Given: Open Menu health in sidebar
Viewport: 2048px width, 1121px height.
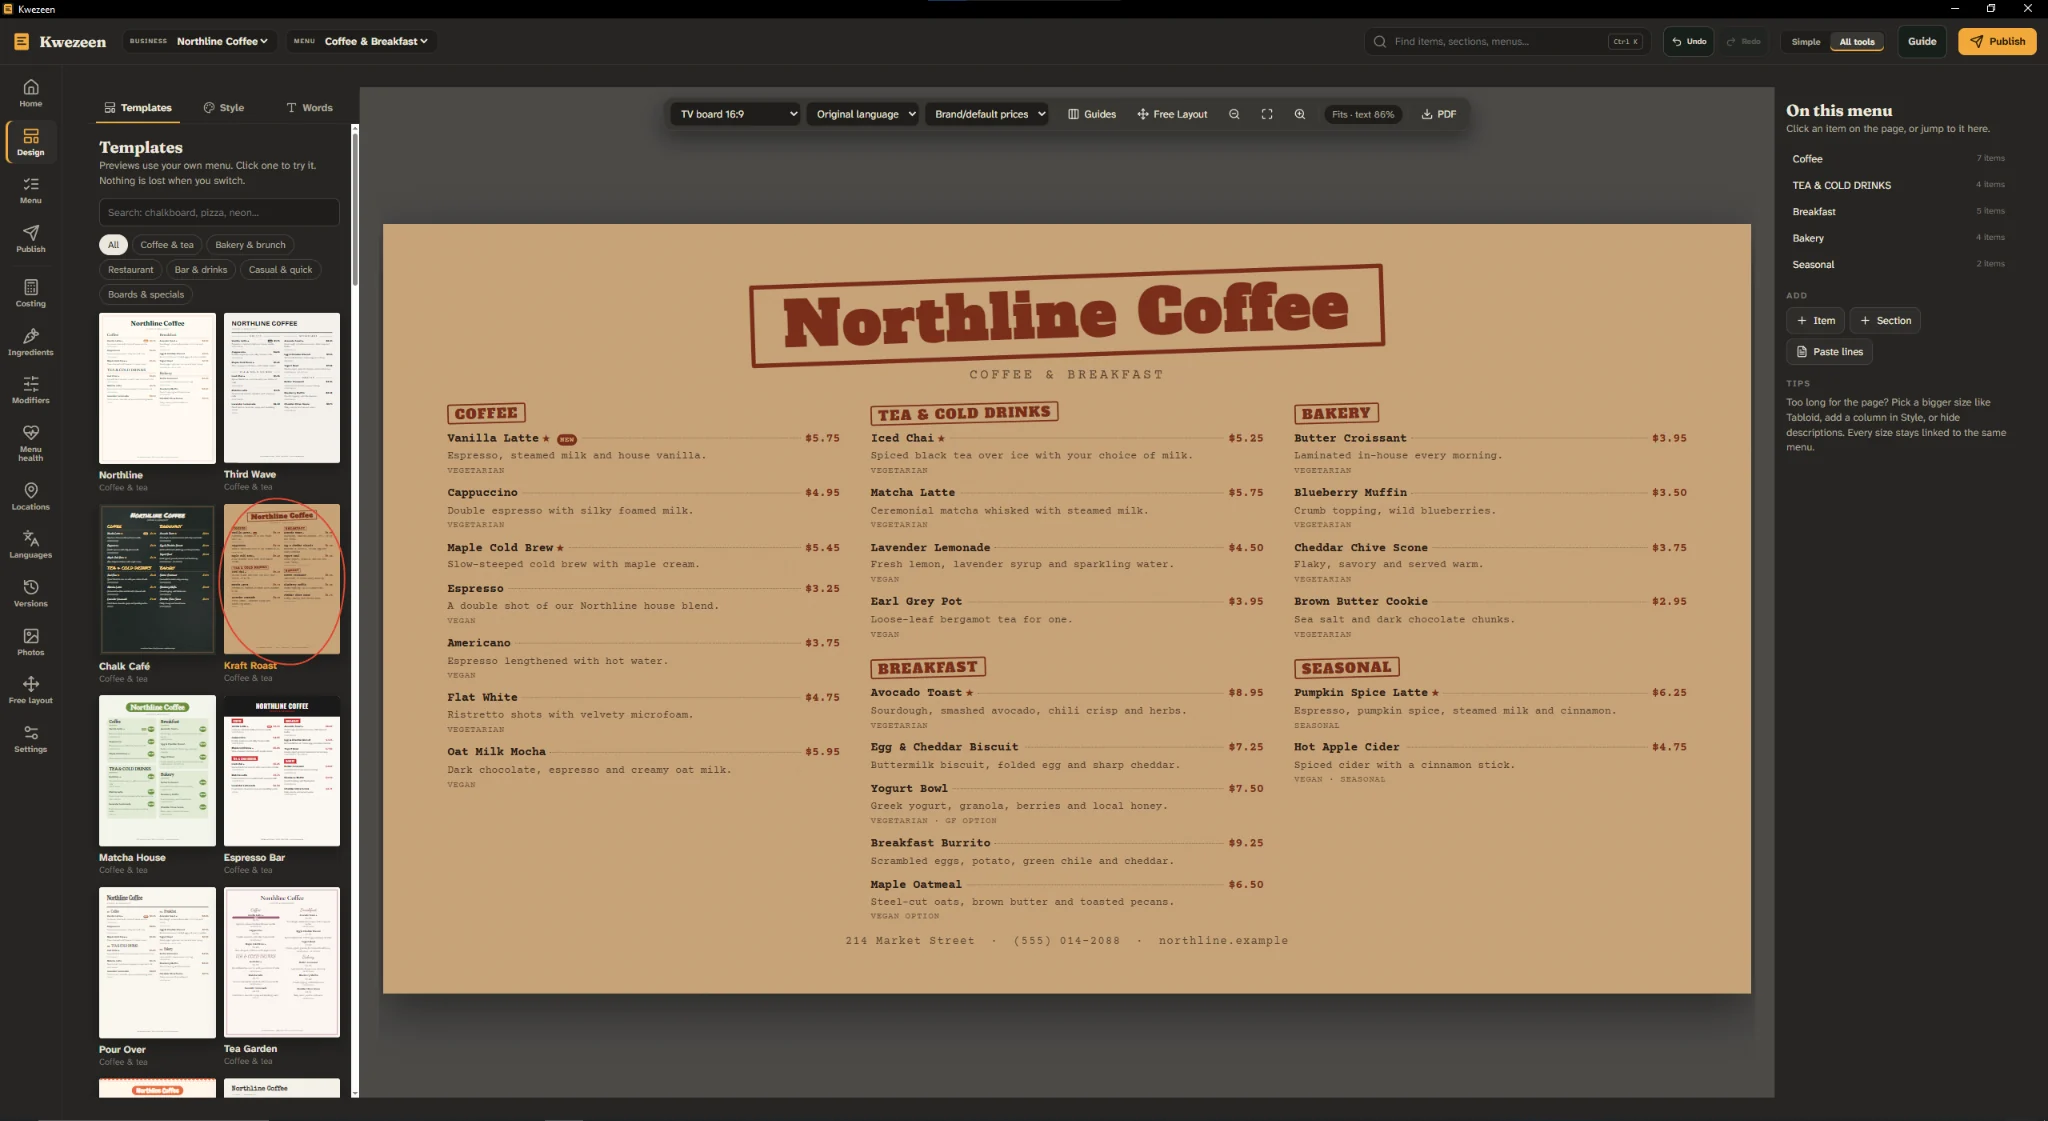Looking at the screenshot, I should [x=31, y=443].
